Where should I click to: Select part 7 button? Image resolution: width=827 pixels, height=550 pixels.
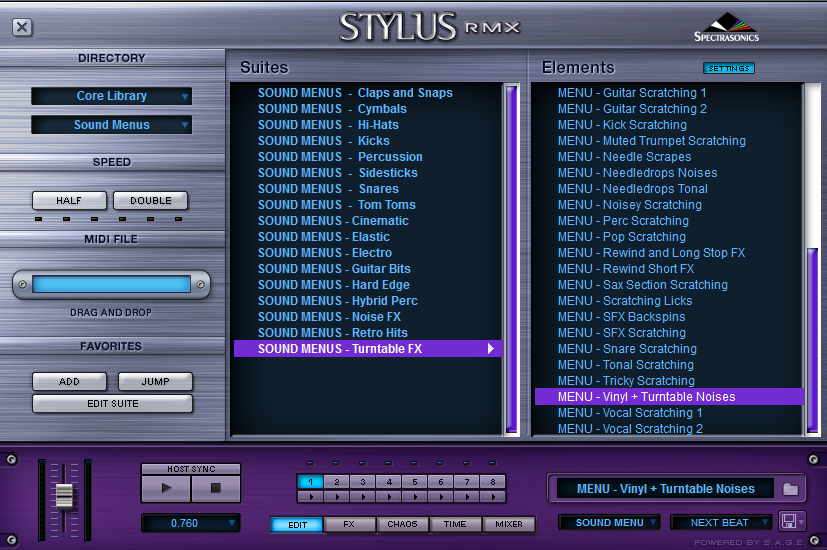[x=467, y=482]
